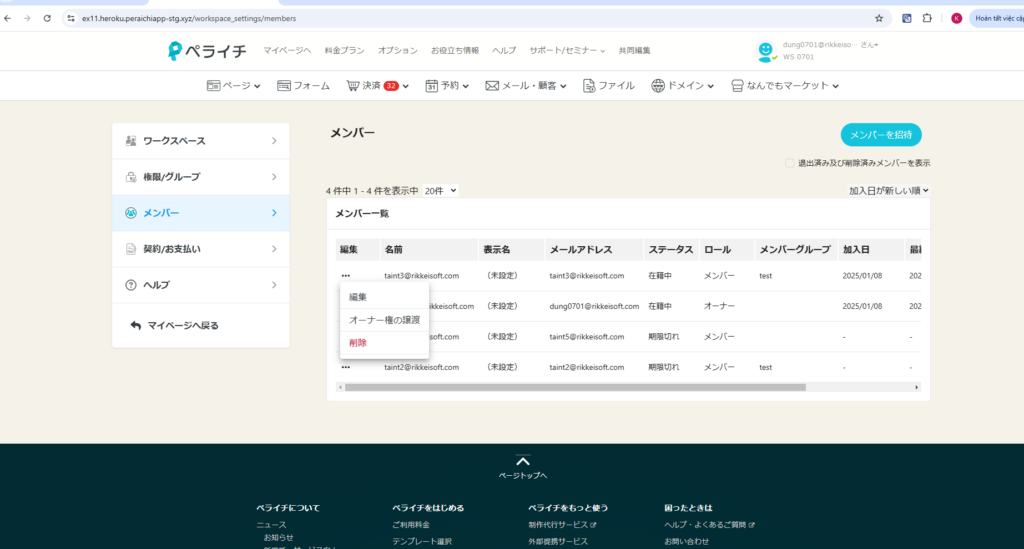This screenshot has height=549, width=1024.
Task: Select 編集 in the context menu
Action: pos(358,297)
